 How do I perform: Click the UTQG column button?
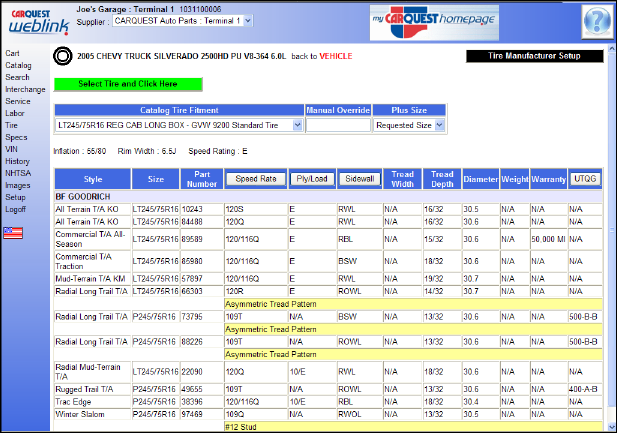pyautogui.click(x=585, y=179)
